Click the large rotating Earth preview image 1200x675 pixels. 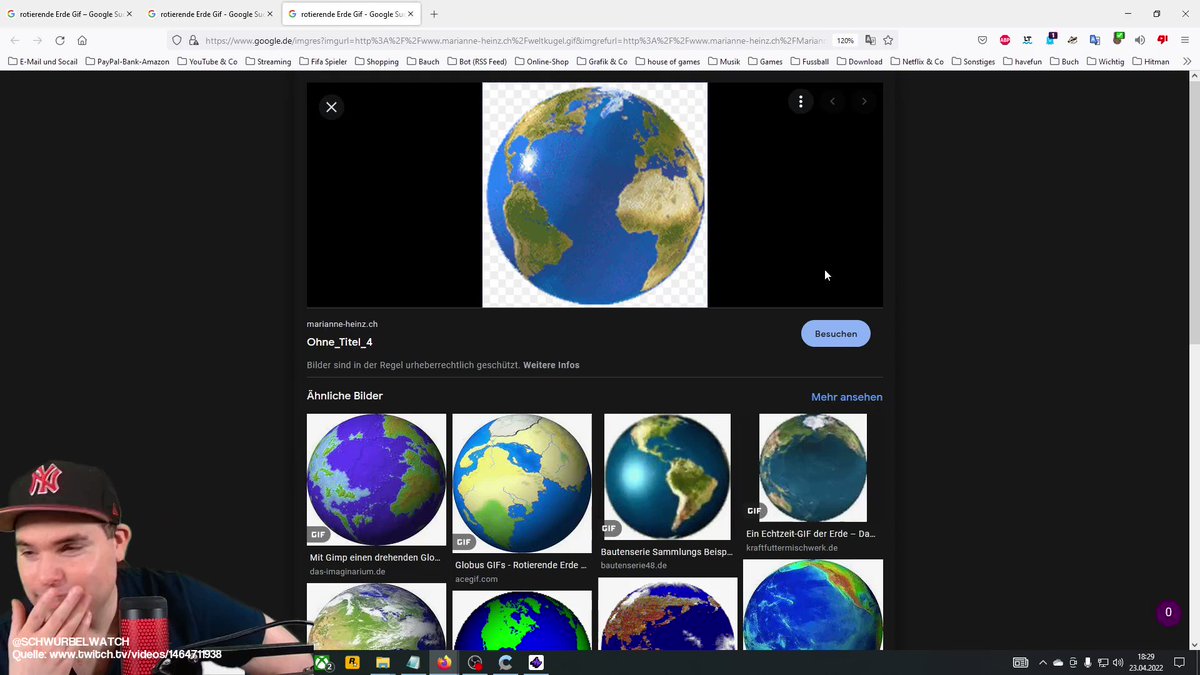(595, 195)
